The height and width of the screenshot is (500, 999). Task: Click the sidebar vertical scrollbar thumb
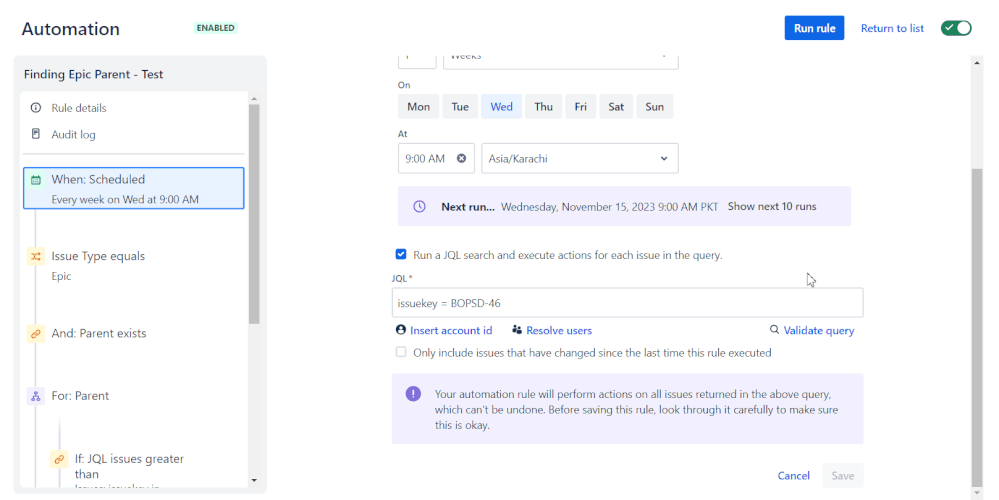254,214
